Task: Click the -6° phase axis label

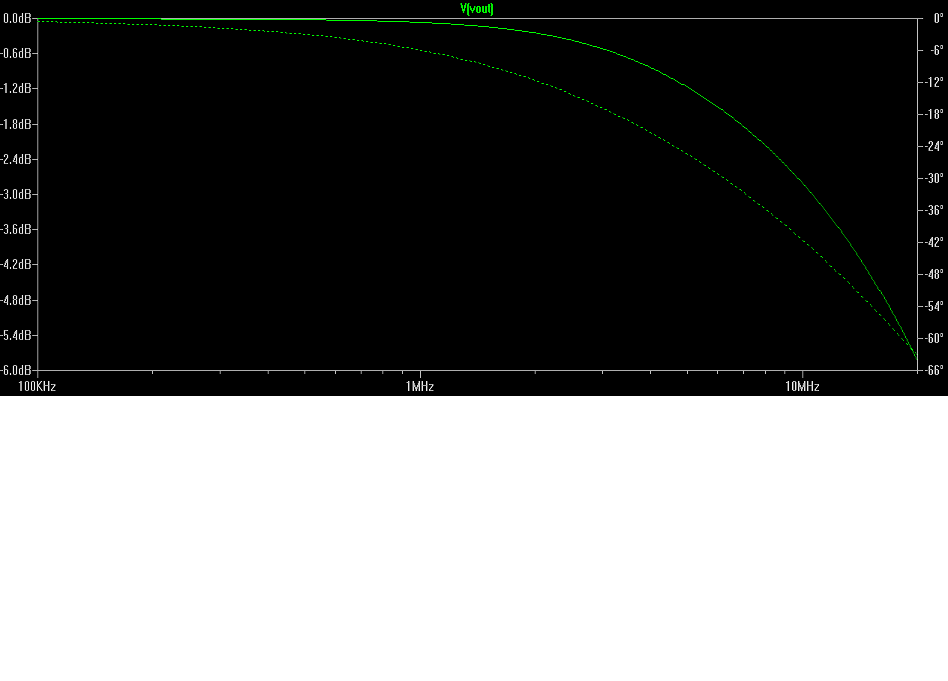Action: (x=937, y=50)
